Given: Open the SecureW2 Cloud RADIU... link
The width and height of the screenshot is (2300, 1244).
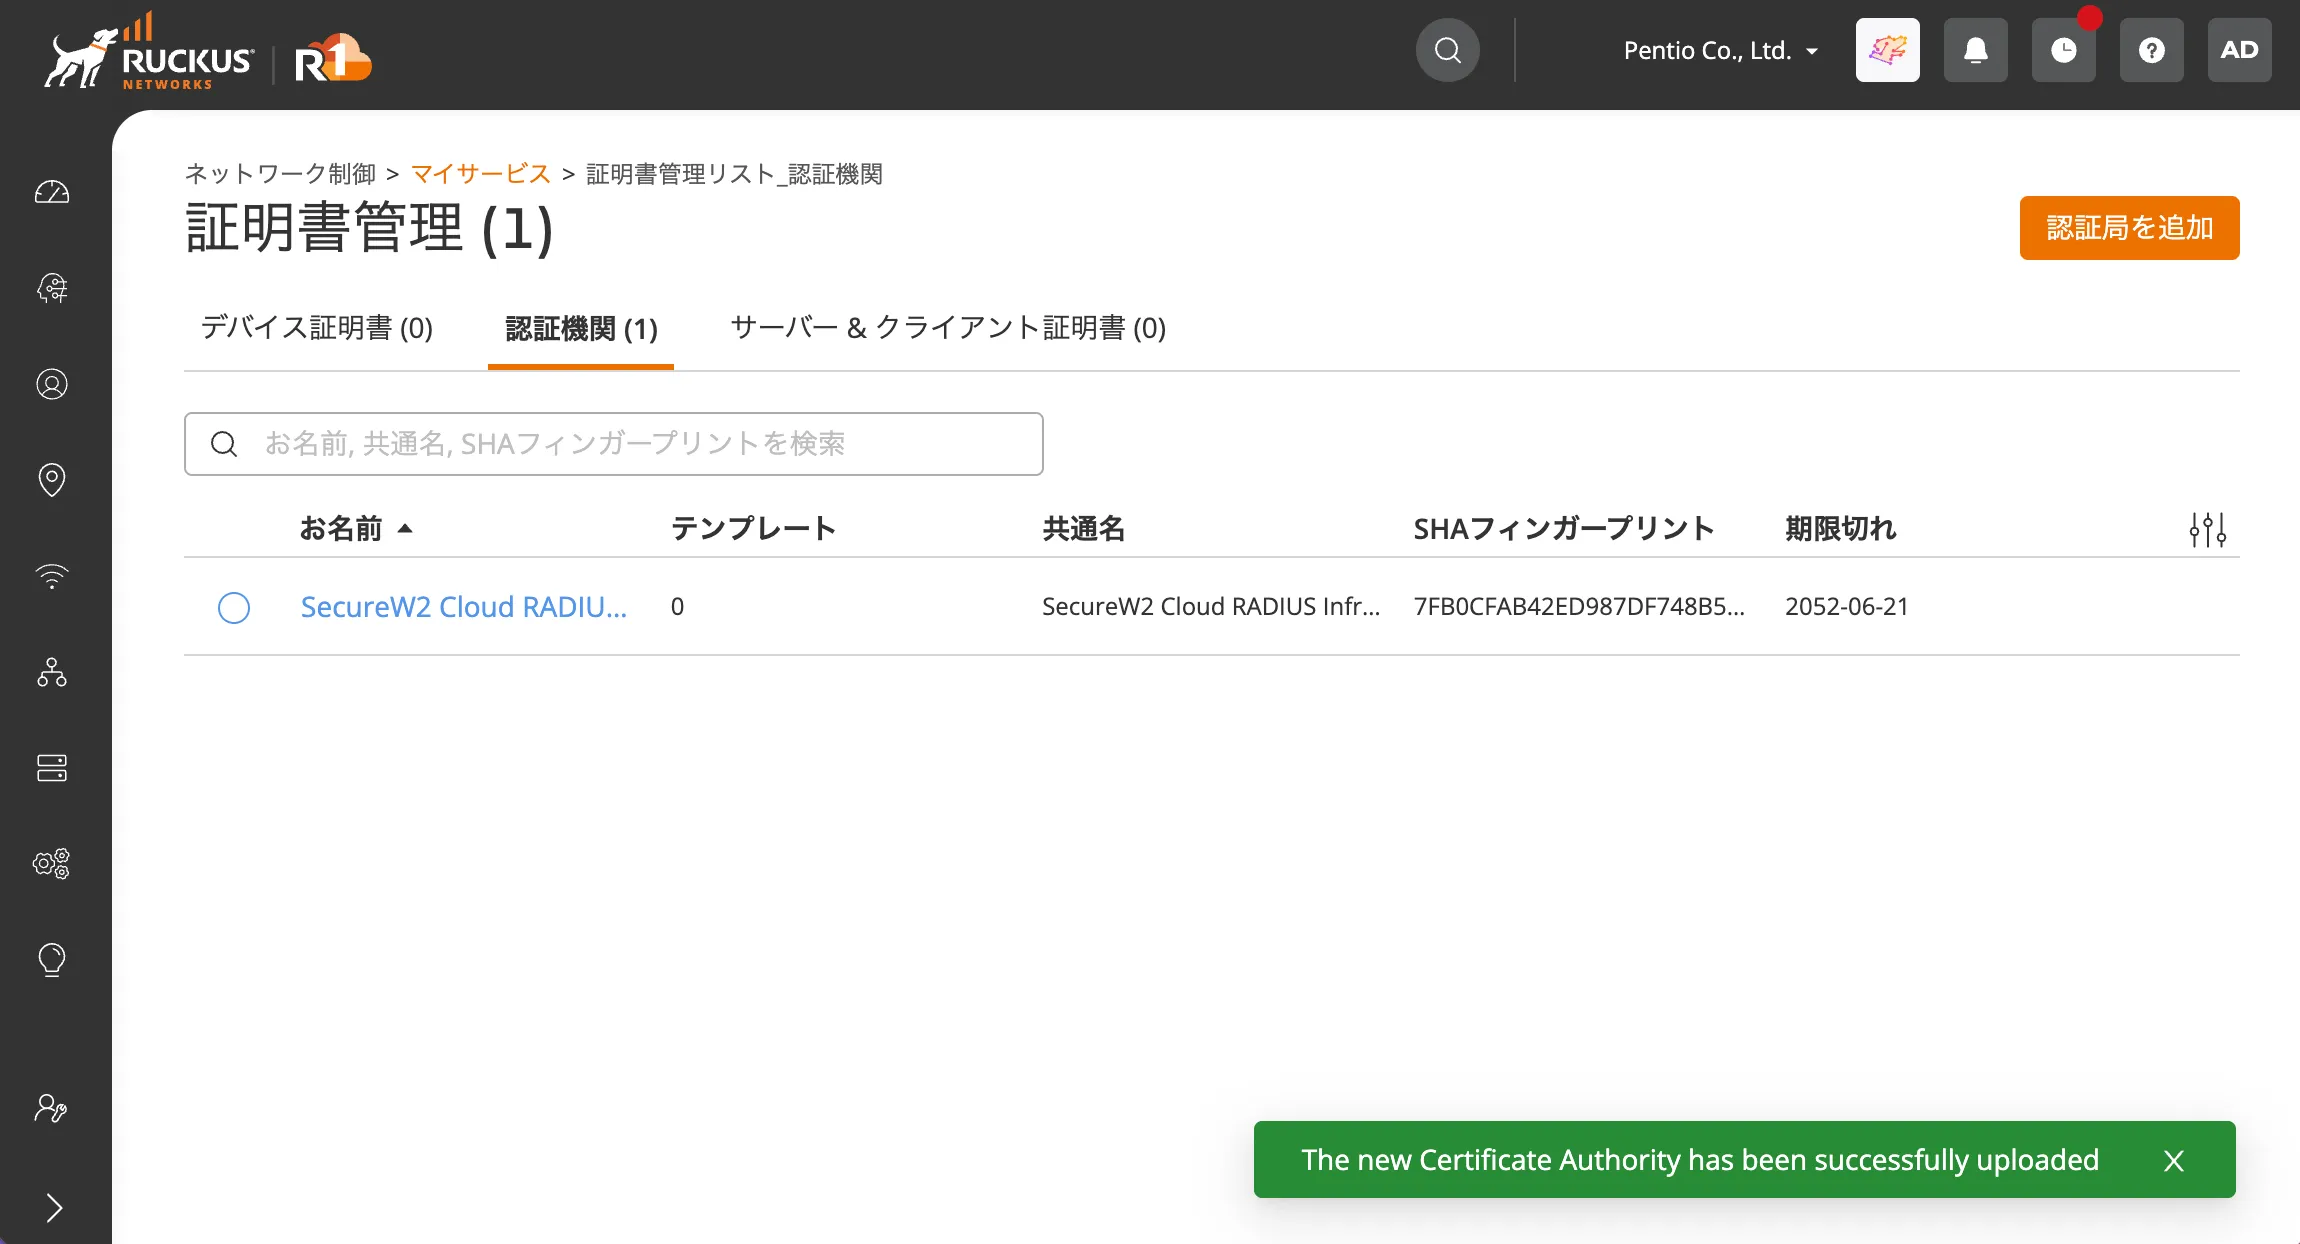Looking at the screenshot, I should pyautogui.click(x=464, y=607).
